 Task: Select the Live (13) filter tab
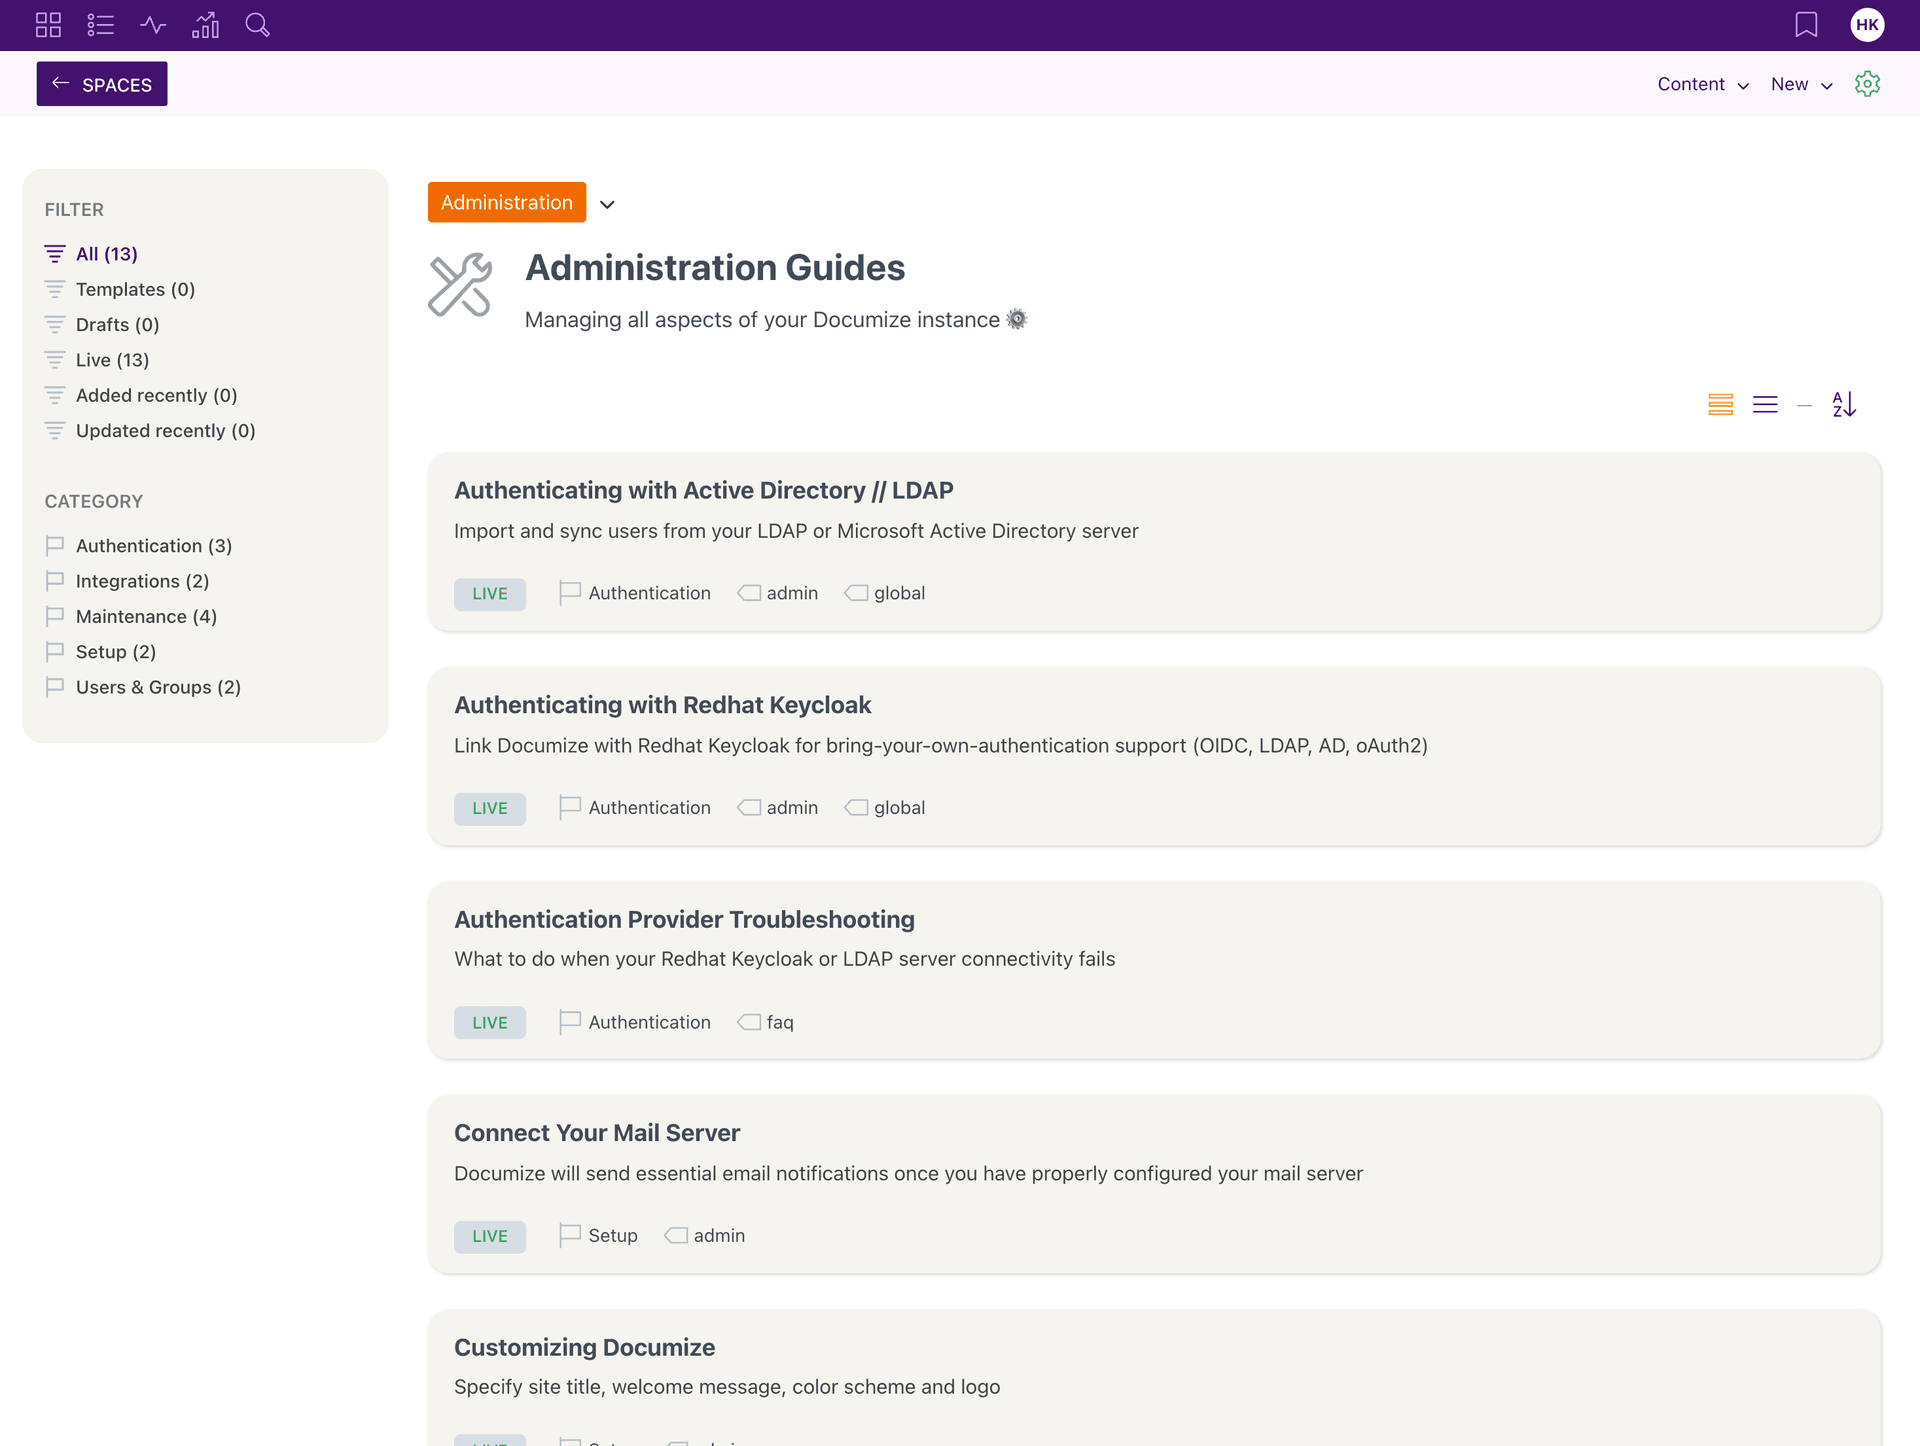(112, 358)
